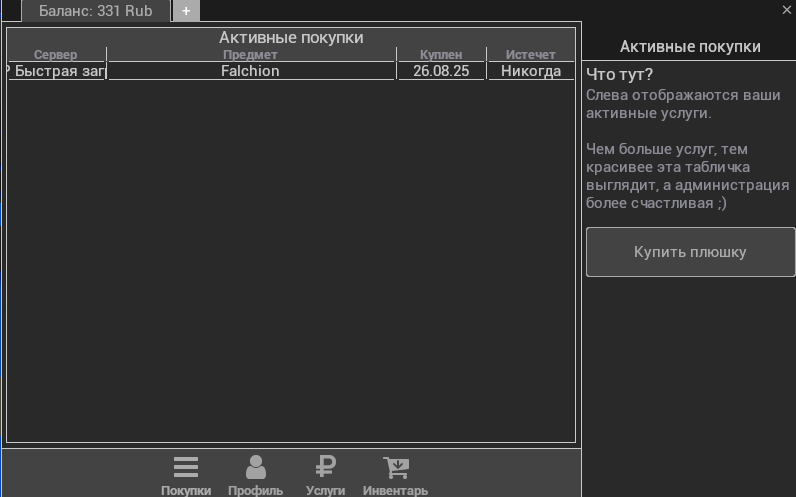796x497 pixels.
Task: Sort by the Куплен column header
Action: pyautogui.click(x=441, y=54)
